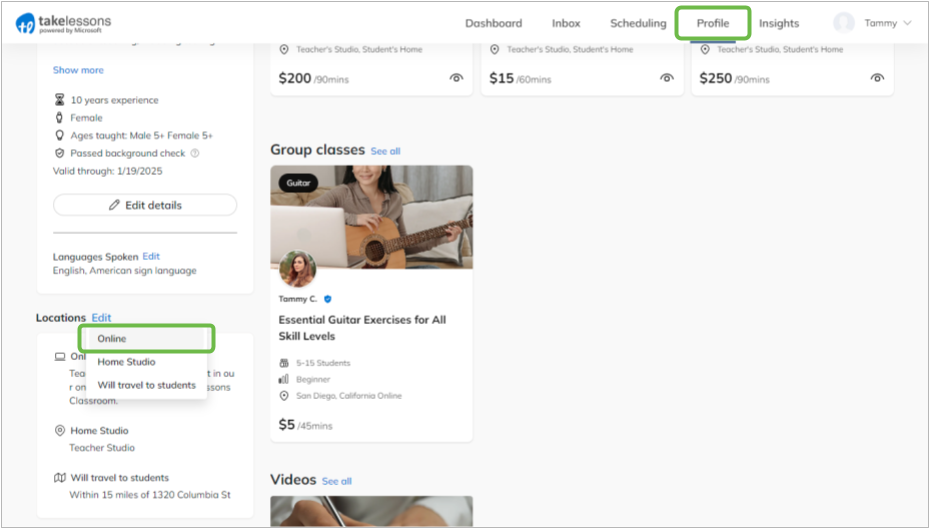See all Group classes
The width and height of the screenshot is (930, 529).
[386, 151]
